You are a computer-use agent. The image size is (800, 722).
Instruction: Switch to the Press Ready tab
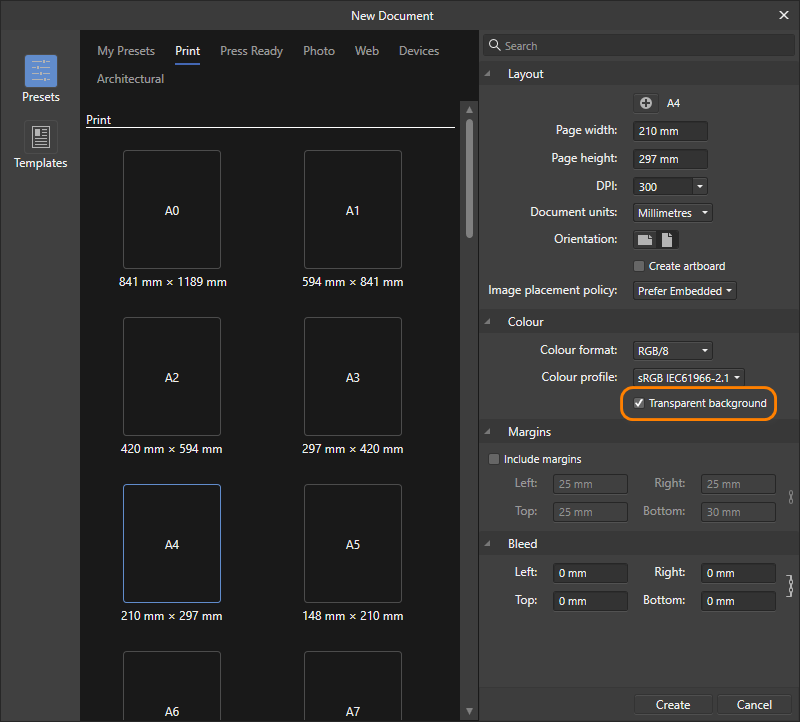tap(251, 50)
